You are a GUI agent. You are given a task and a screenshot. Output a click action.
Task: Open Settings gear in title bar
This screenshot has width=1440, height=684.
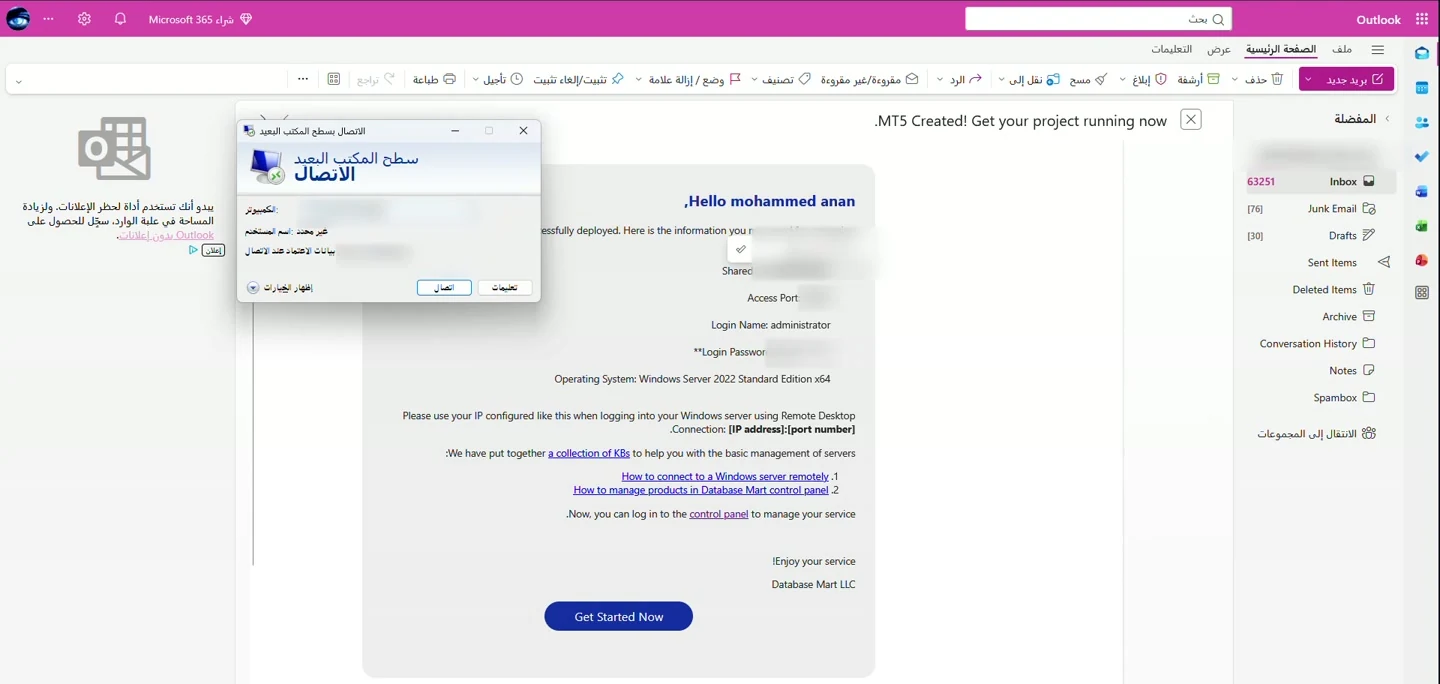84,19
